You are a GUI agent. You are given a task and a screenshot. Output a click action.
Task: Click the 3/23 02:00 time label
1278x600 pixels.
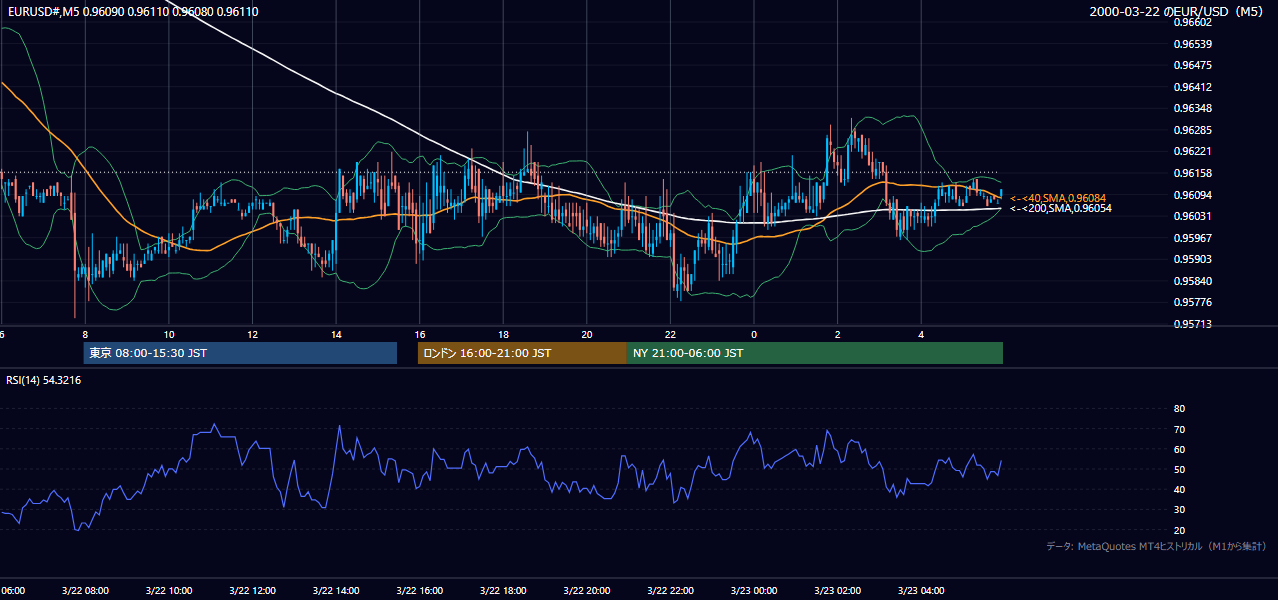(836, 591)
